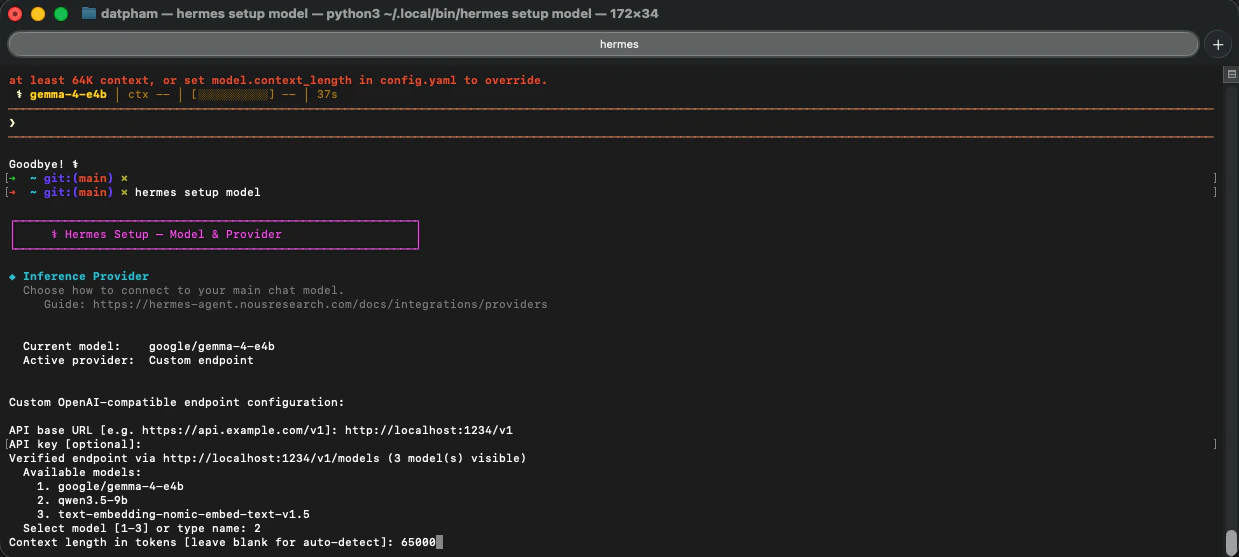Image resolution: width=1239 pixels, height=557 pixels.
Task: Click 'Custom OpenAI-compatible endpoint configuration:' line
Action: click(x=176, y=402)
